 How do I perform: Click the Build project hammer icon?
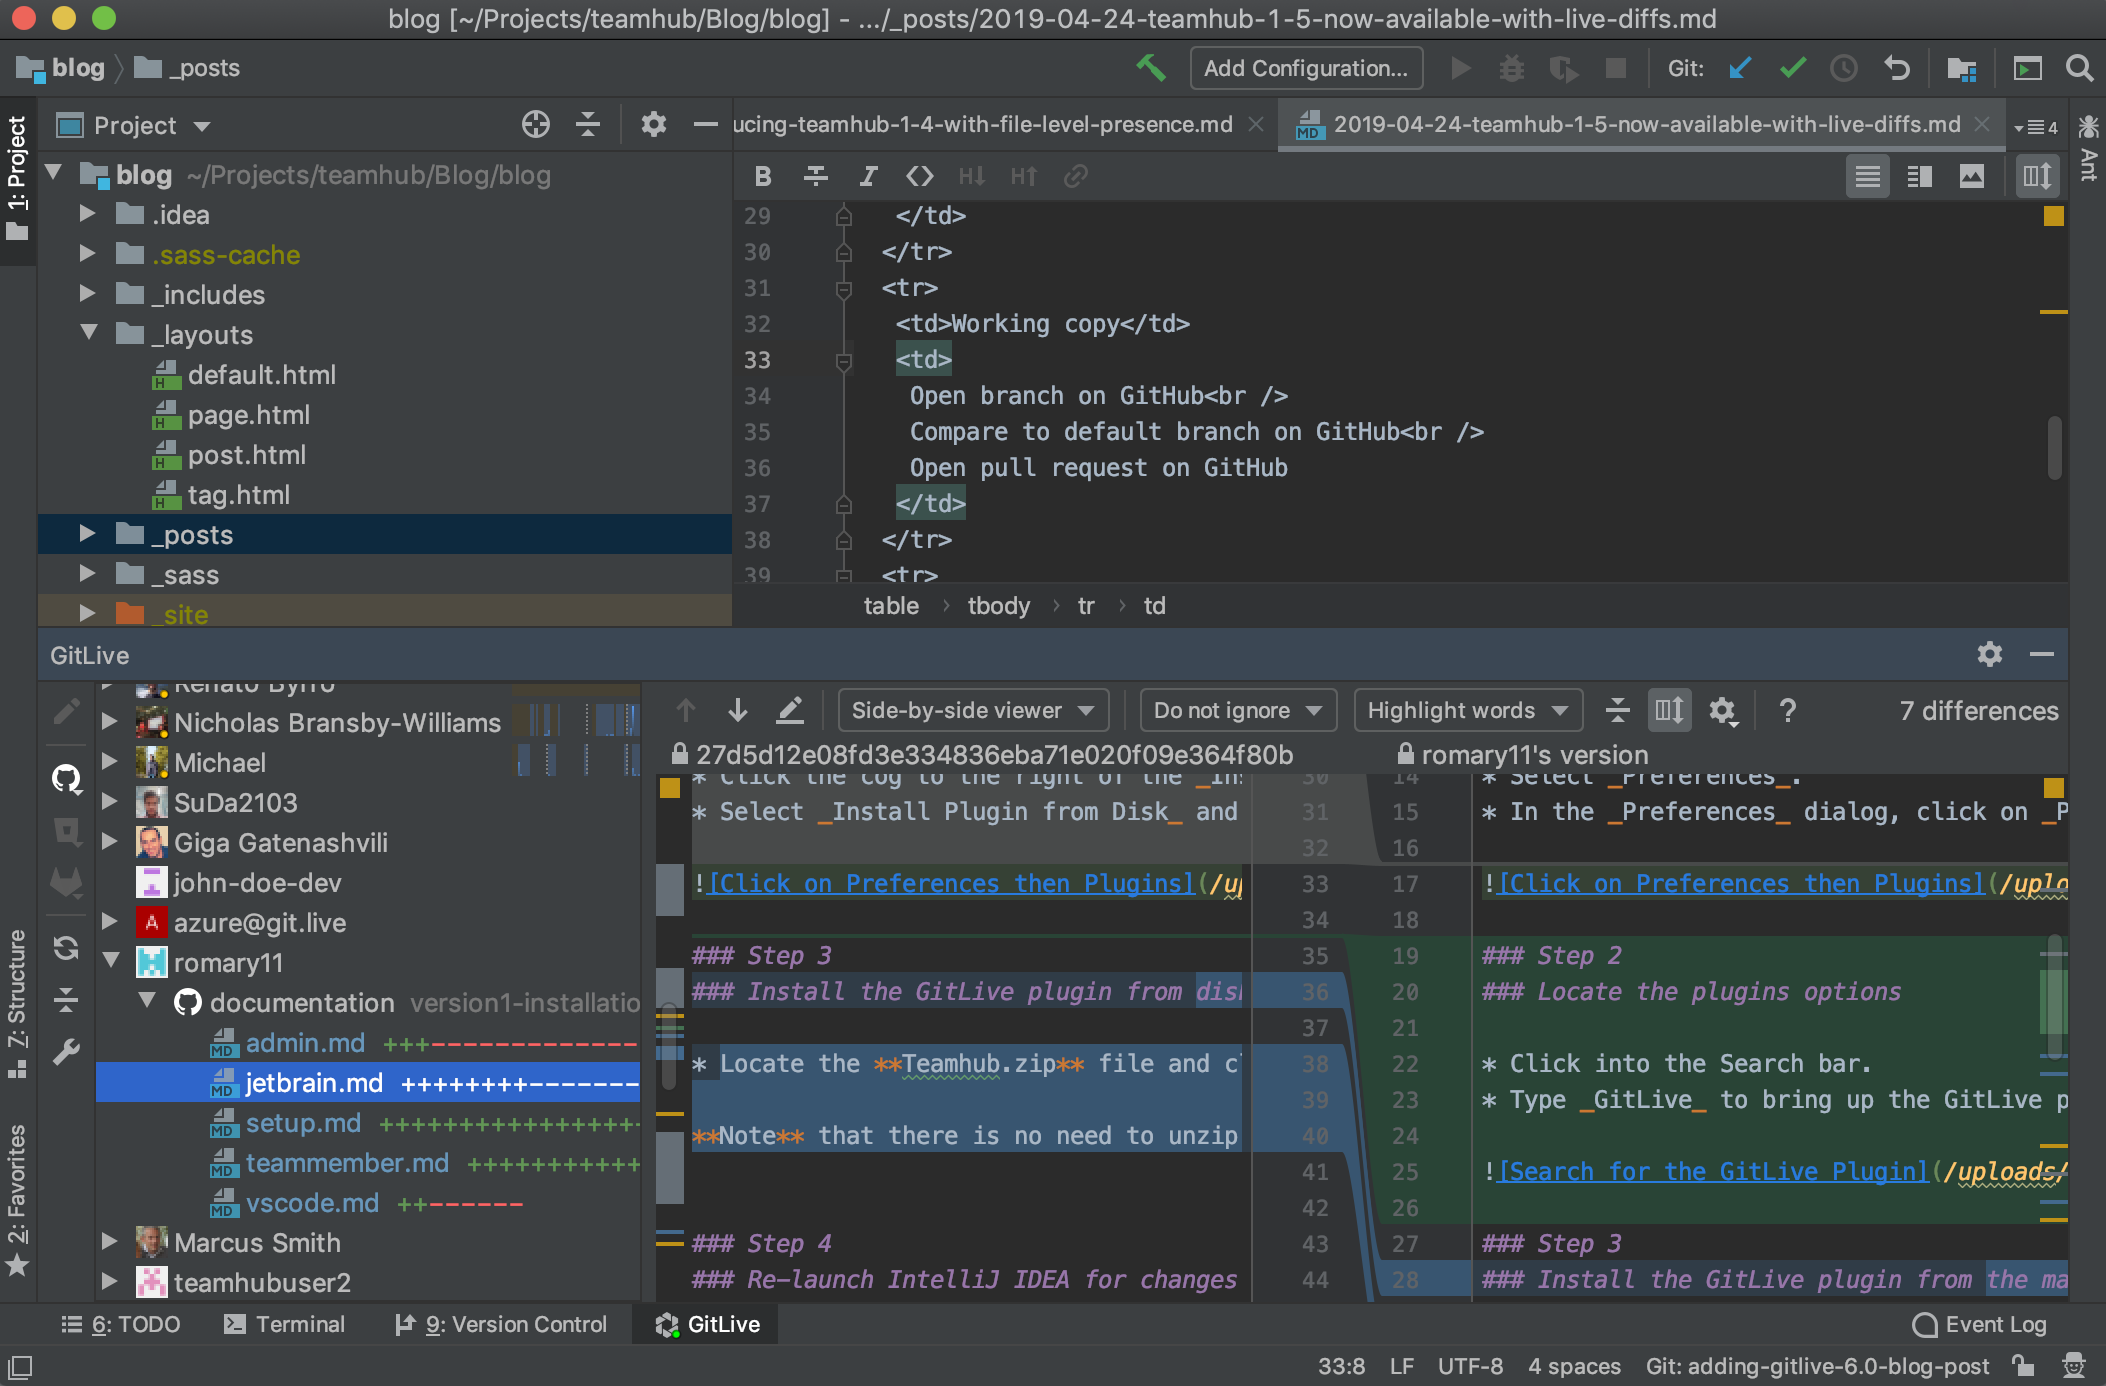pyautogui.click(x=1151, y=68)
